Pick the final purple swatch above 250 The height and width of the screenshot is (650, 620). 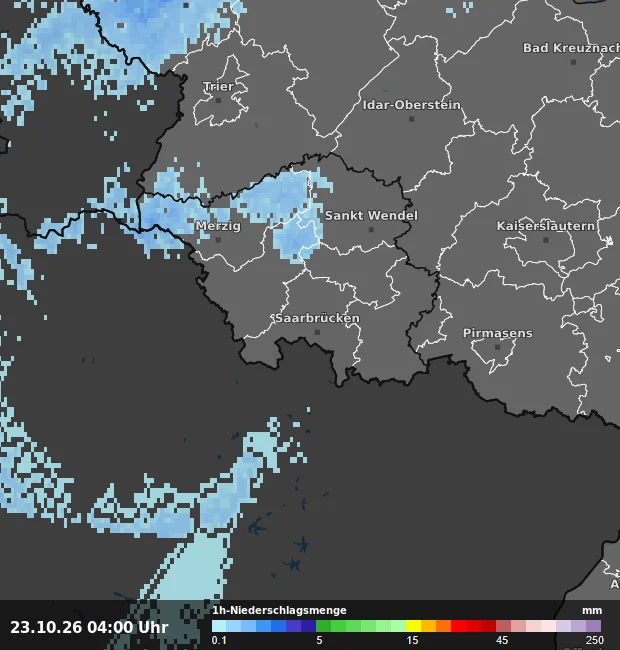(x=593, y=626)
